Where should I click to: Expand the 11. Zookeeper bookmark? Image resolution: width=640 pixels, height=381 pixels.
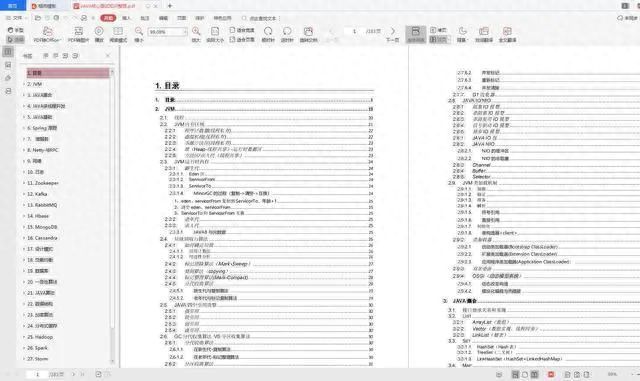[24, 183]
